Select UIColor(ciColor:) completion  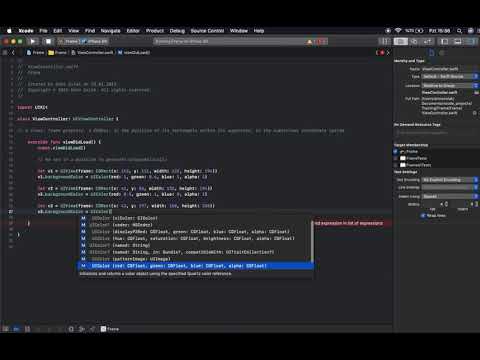196,218
